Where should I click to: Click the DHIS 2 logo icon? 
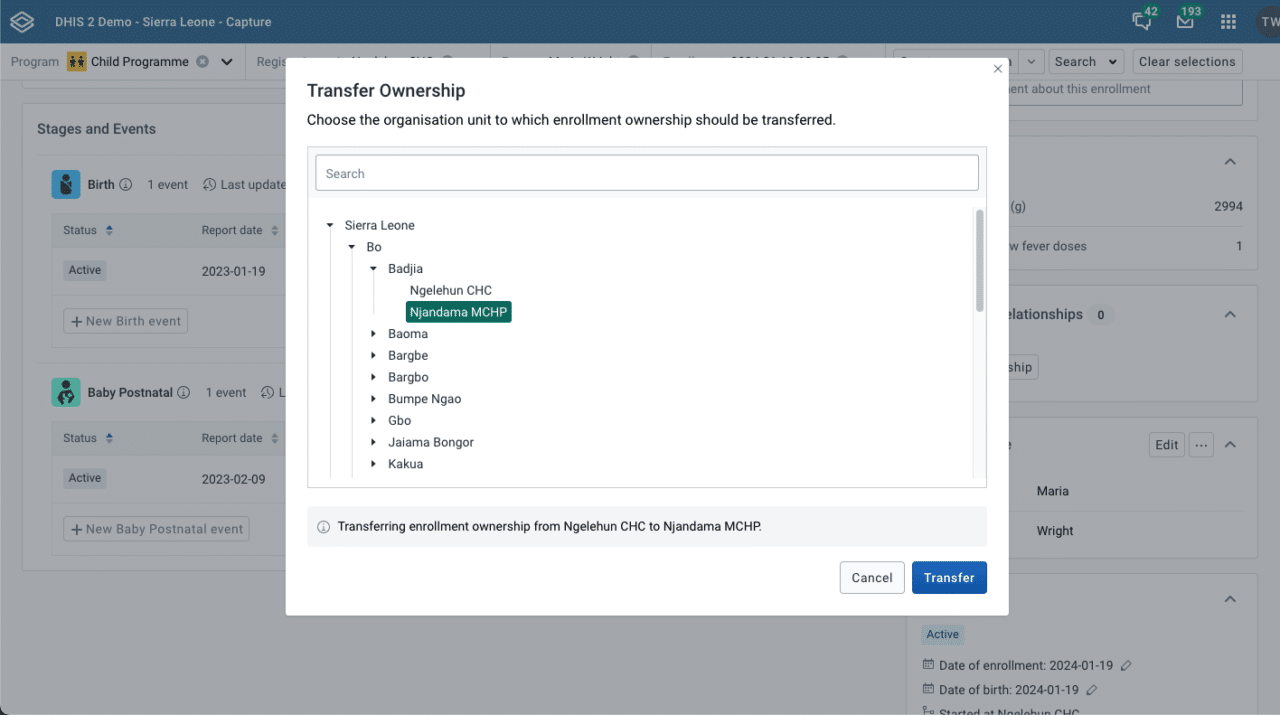pyautogui.click(x=21, y=21)
